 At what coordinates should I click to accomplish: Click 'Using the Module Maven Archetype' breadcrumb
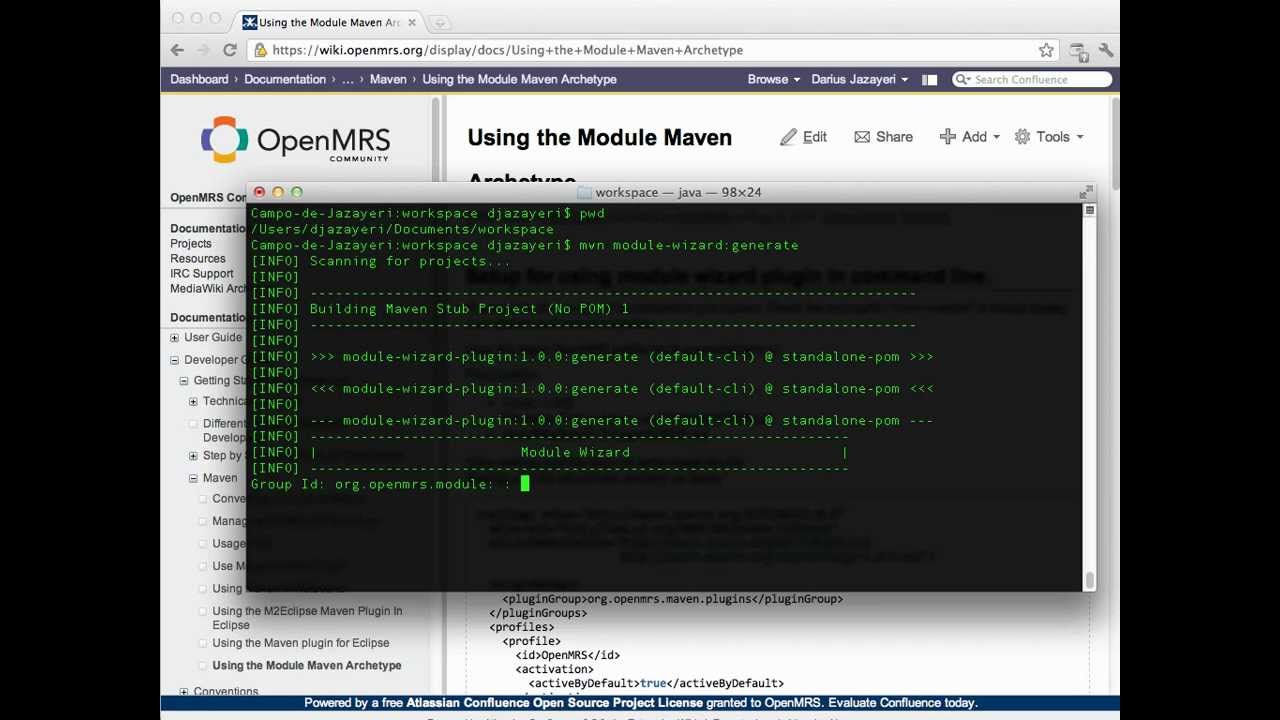click(519, 79)
